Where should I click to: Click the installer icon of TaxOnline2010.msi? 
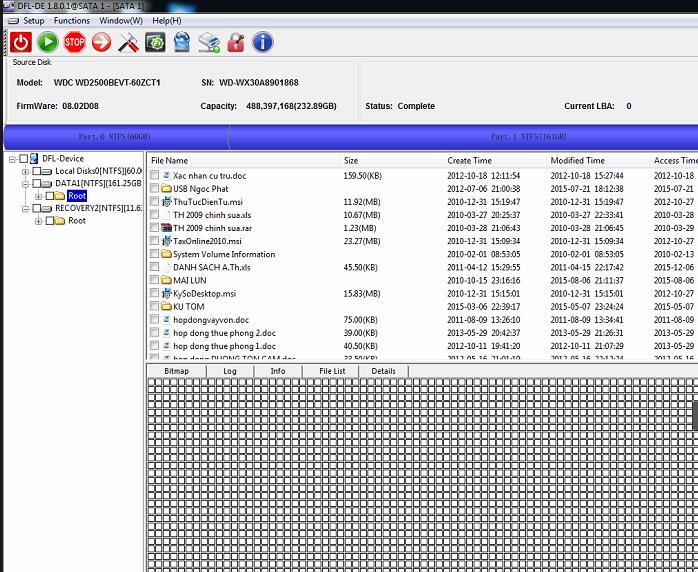pyautogui.click(x=166, y=241)
